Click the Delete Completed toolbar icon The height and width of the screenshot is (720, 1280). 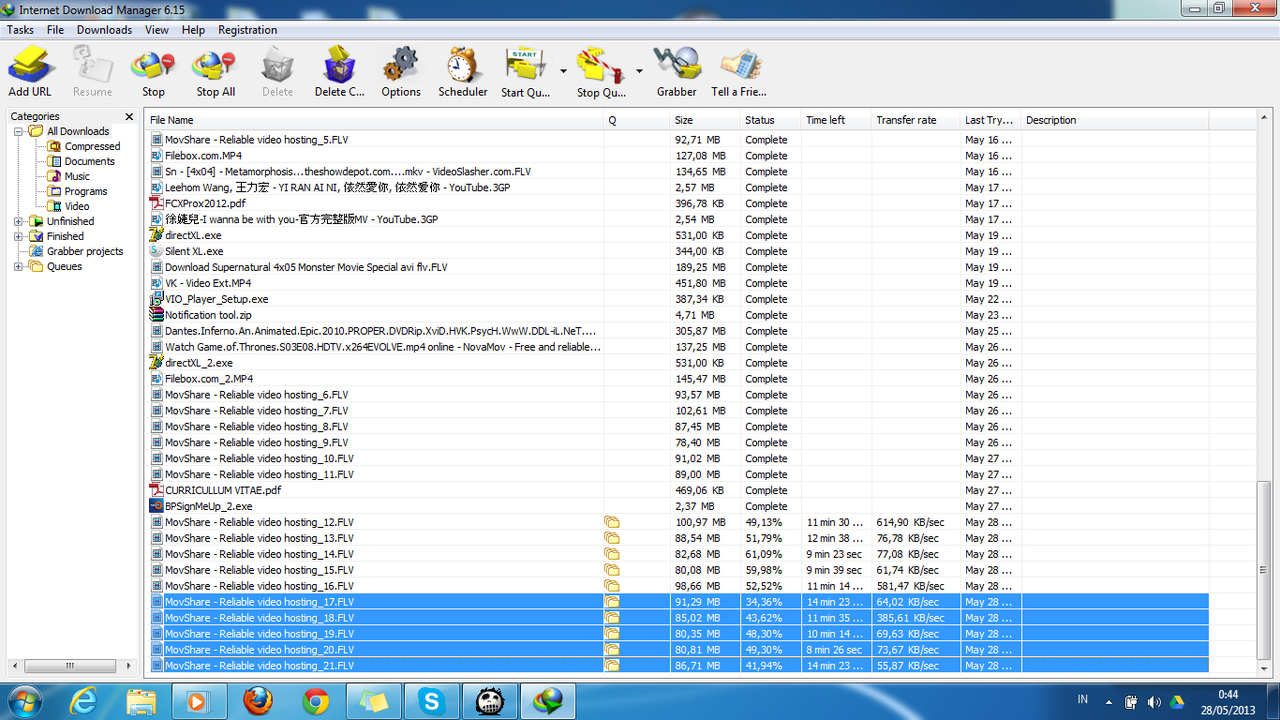click(340, 72)
